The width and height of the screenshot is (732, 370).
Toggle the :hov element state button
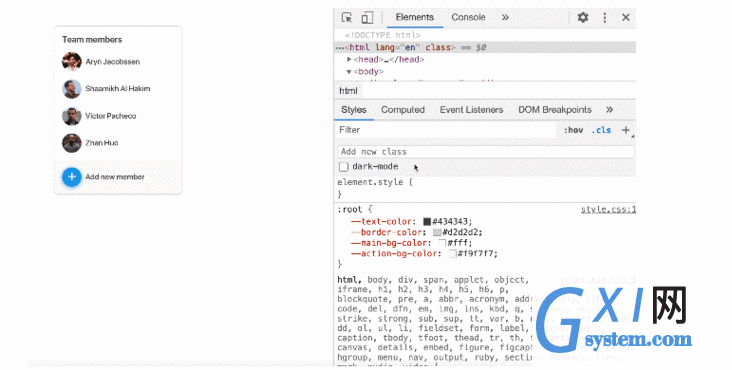pyautogui.click(x=573, y=130)
